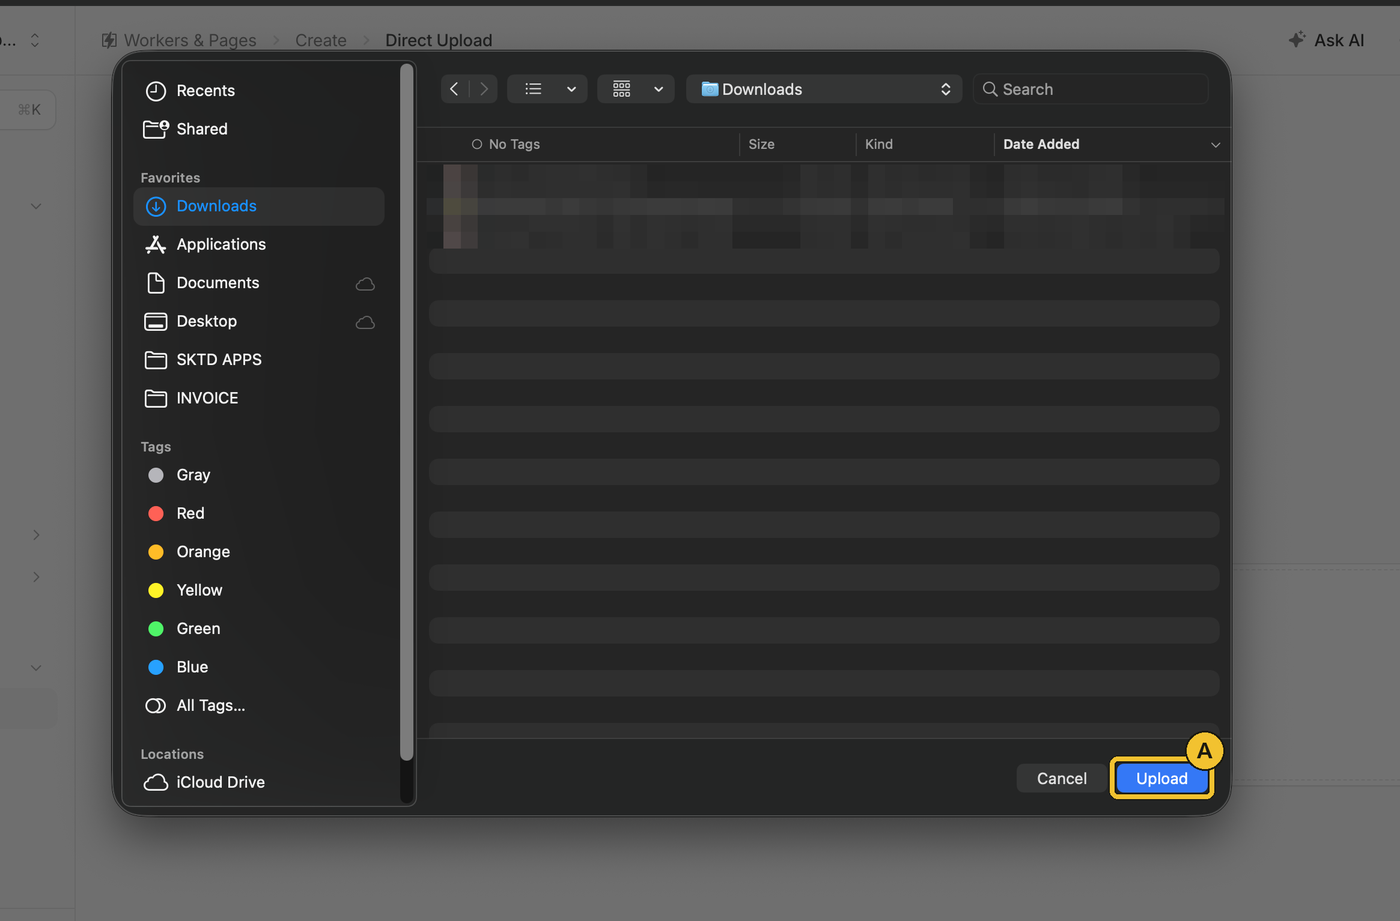Open the INVOICE folder
The image size is (1400, 921).
(259, 398)
